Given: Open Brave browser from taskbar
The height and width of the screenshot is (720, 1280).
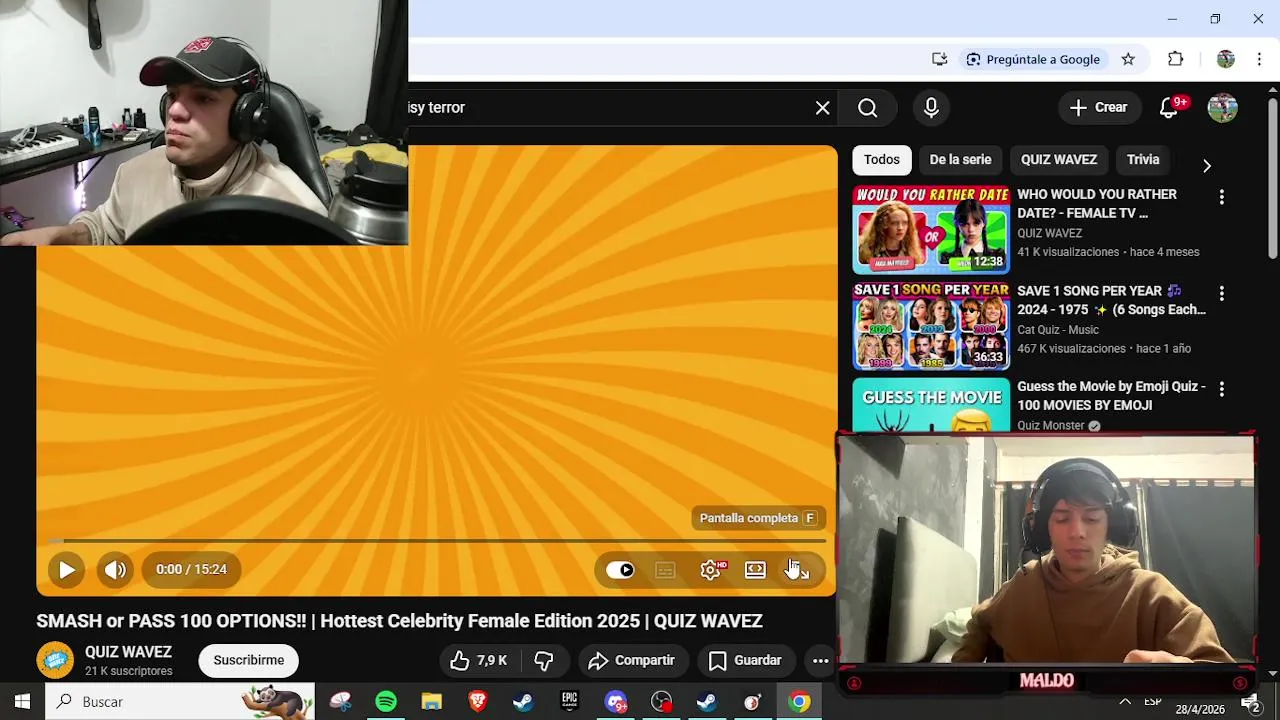Looking at the screenshot, I should tap(477, 702).
